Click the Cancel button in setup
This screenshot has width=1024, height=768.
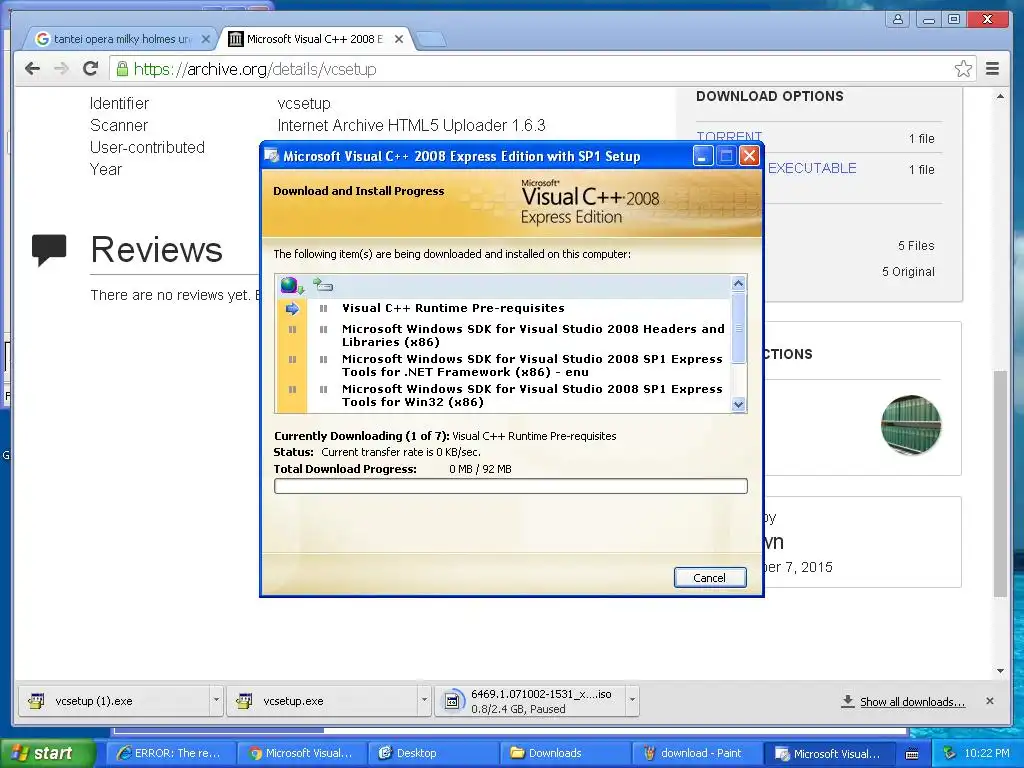pos(710,577)
